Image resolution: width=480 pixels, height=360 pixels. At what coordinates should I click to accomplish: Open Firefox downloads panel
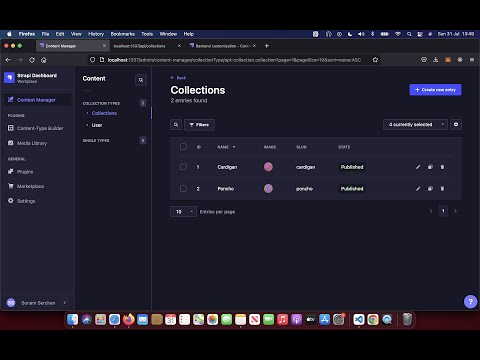pos(436,60)
